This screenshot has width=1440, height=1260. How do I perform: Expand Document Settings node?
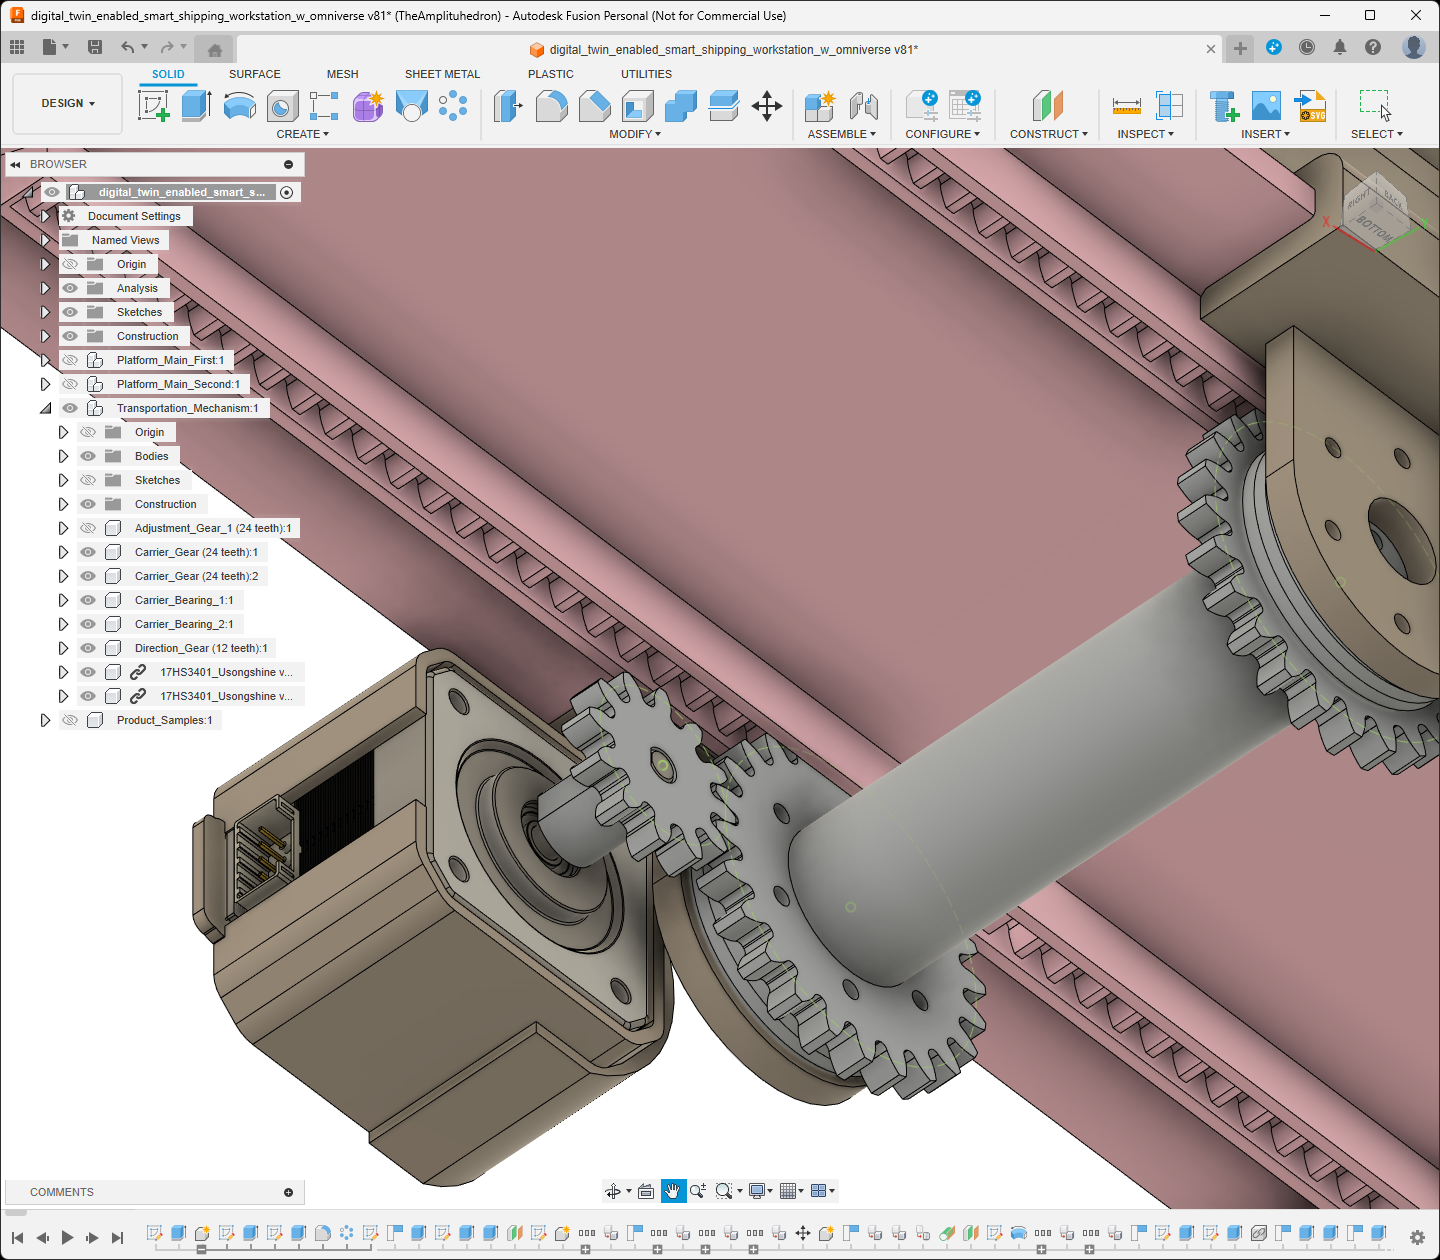(x=45, y=216)
